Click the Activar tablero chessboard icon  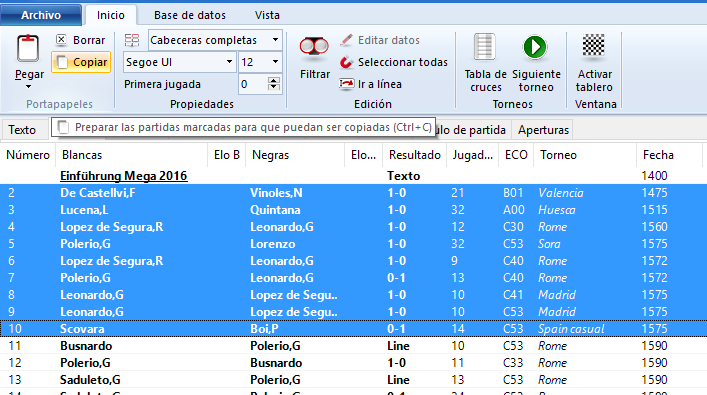coord(593,45)
